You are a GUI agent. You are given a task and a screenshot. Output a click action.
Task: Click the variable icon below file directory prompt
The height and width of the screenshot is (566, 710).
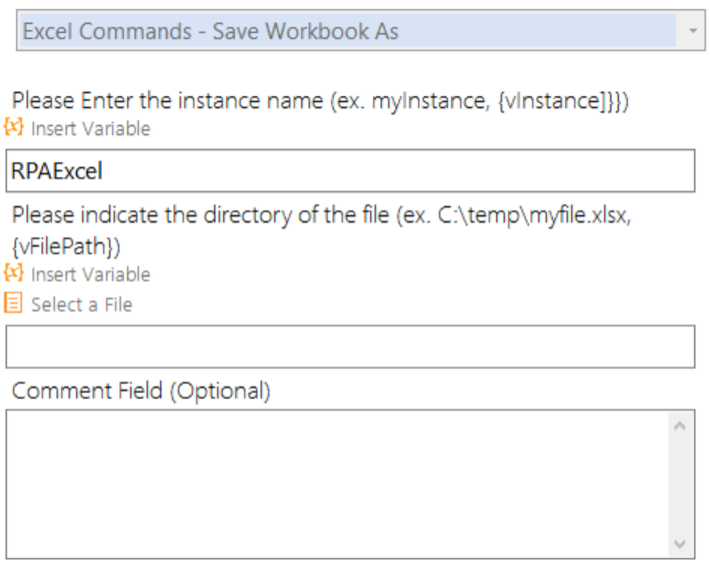14,273
